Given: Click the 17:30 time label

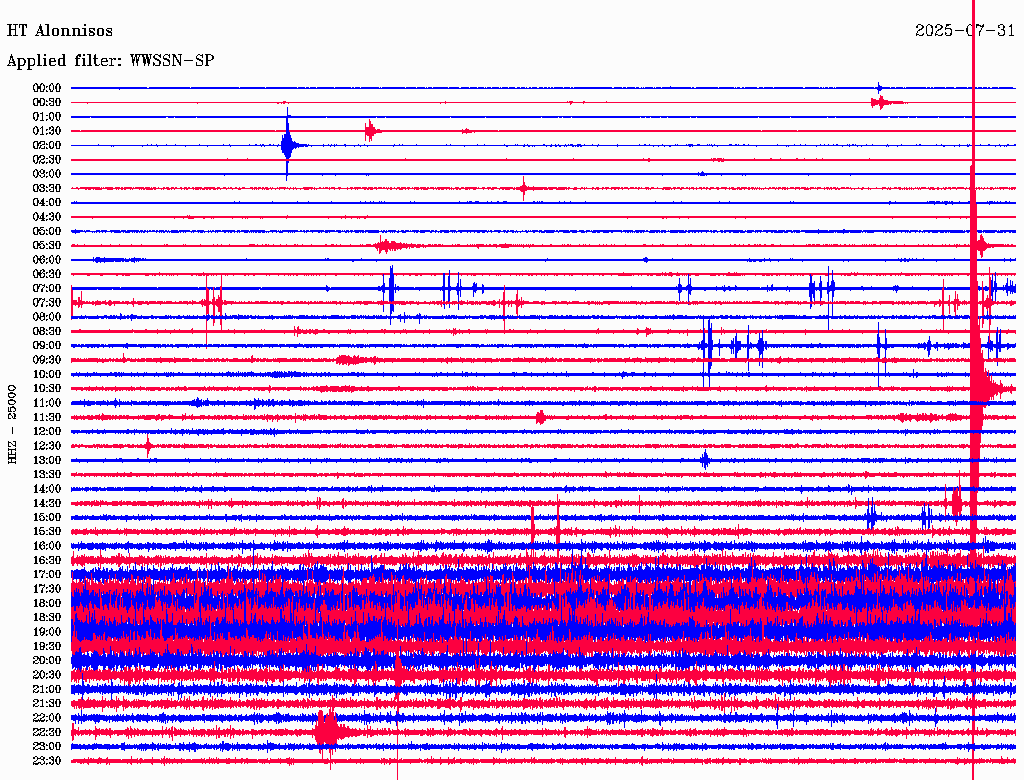Looking at the screenshot, I should 47,589.
